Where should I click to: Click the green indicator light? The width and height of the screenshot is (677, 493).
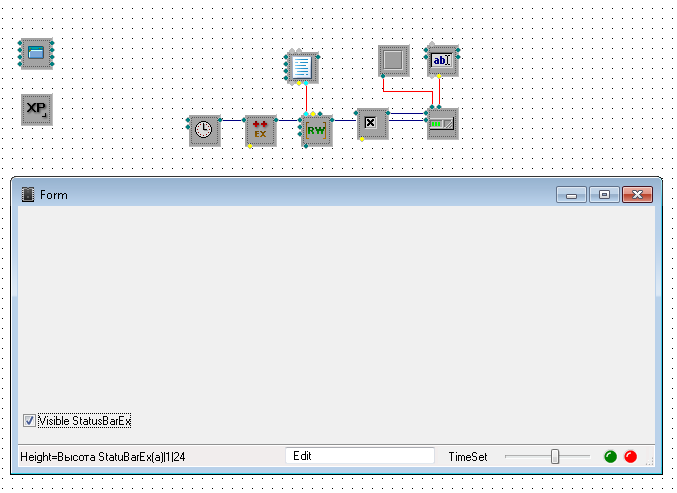610,456
